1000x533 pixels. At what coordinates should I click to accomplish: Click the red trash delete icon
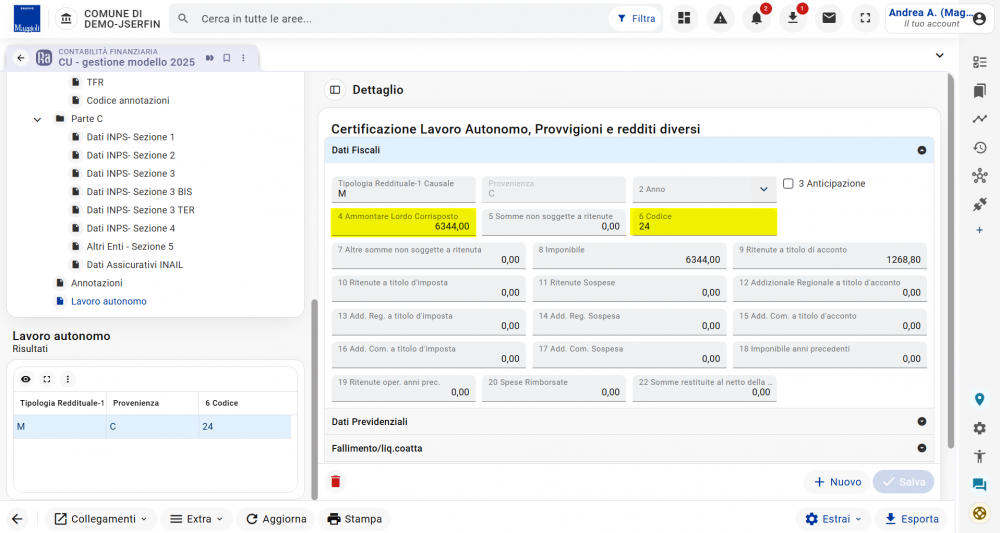pos(335,481)
